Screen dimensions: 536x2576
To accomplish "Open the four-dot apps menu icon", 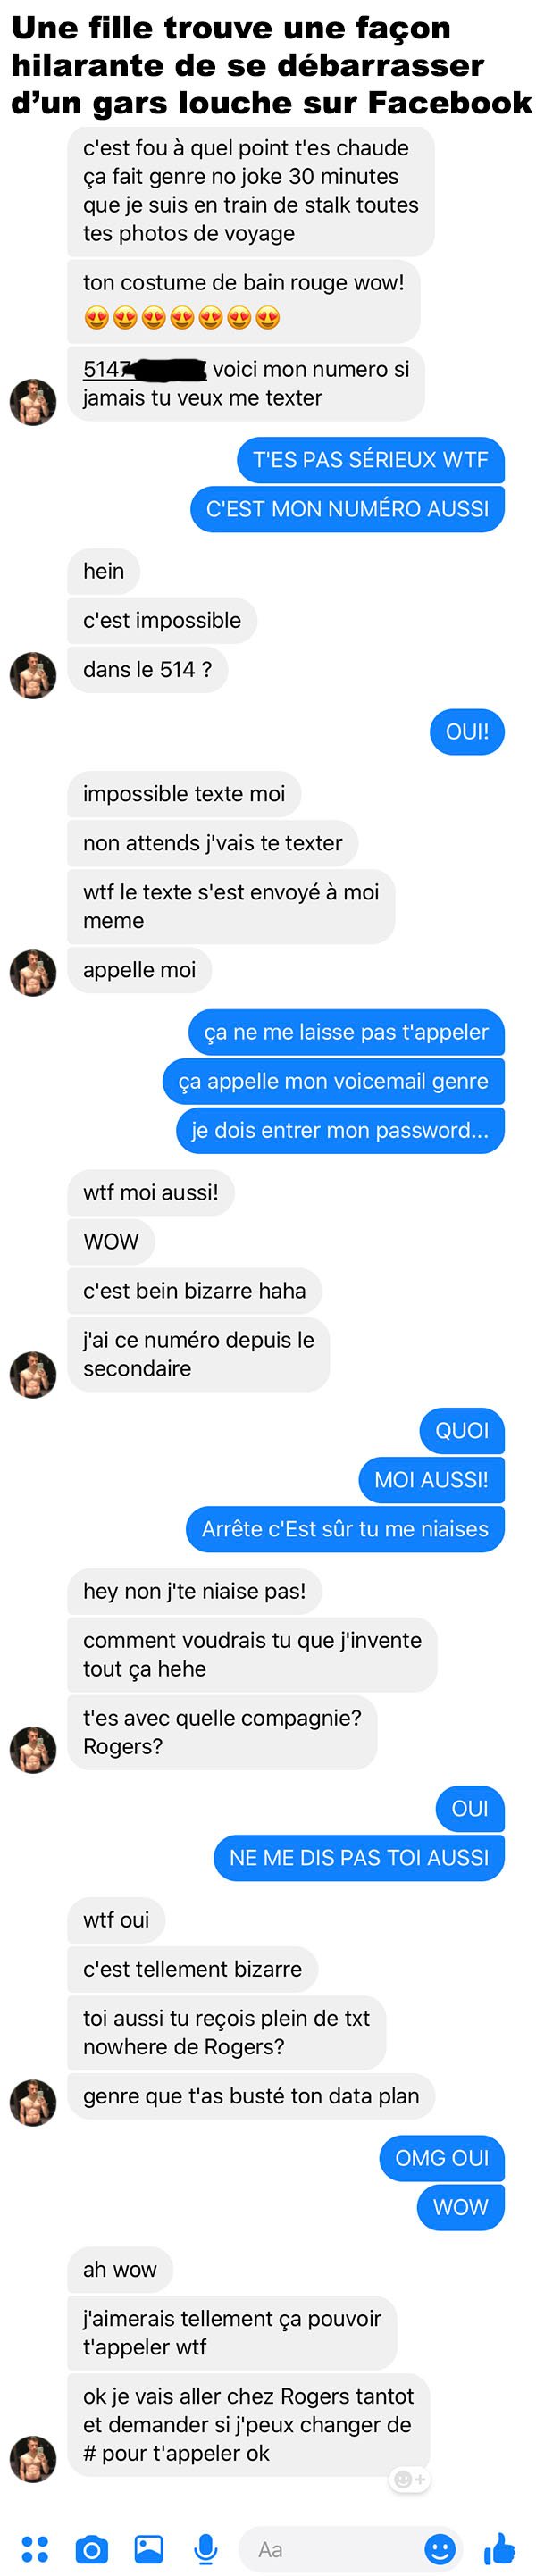I will pos(35,2548).
